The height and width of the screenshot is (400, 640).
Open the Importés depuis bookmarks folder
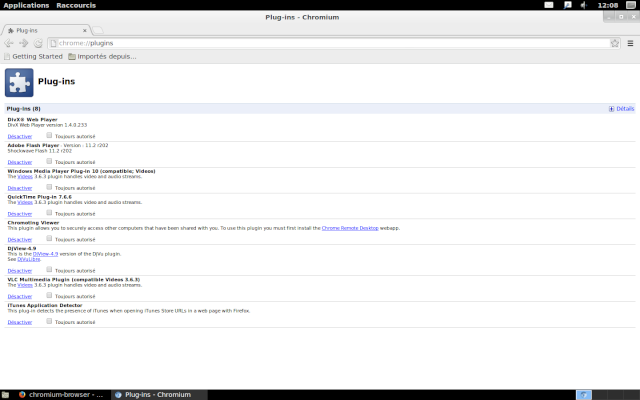(x=102, y=56)
